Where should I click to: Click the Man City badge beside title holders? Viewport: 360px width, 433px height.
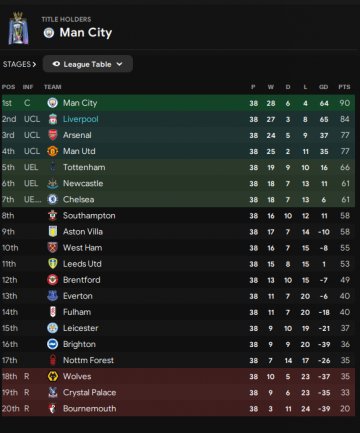coord(49,33)
